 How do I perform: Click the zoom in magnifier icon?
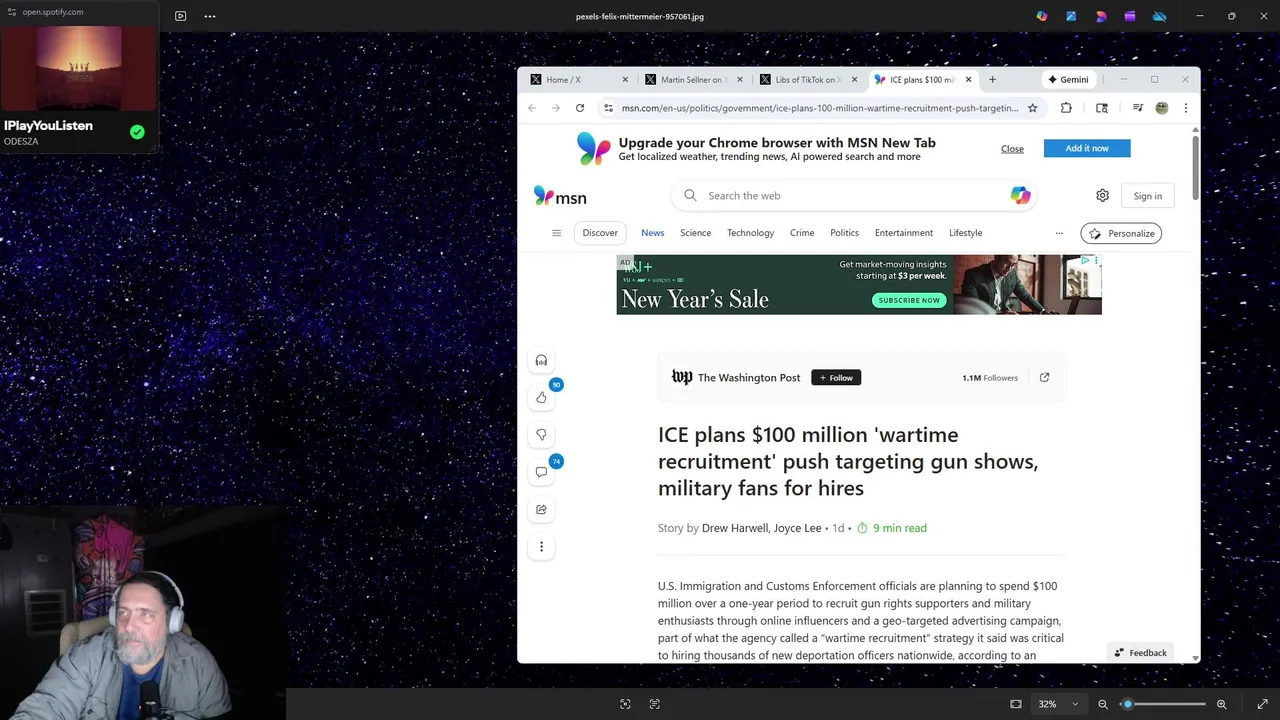tap(1221, 704)
